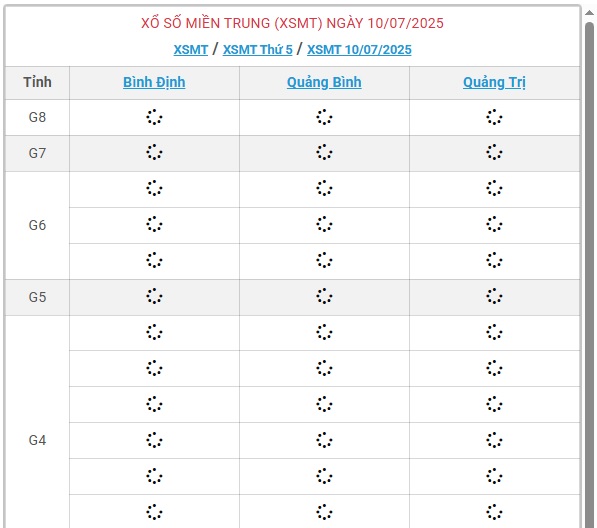Open the Quảng Bình province link
Screen dimensions: 597x528
(x=324, y=83)
